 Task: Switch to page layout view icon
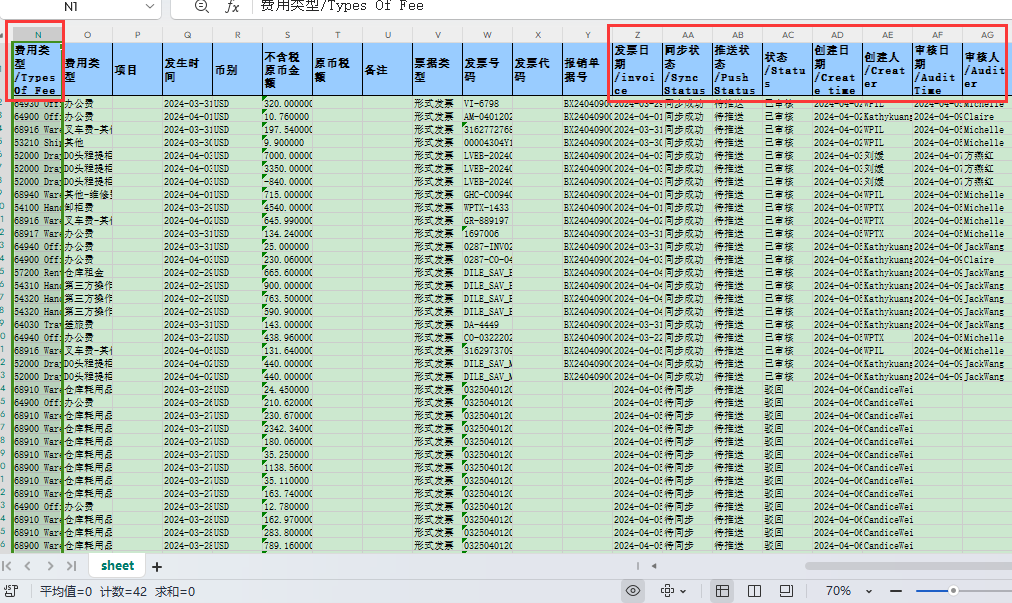(x=754, y=591)
